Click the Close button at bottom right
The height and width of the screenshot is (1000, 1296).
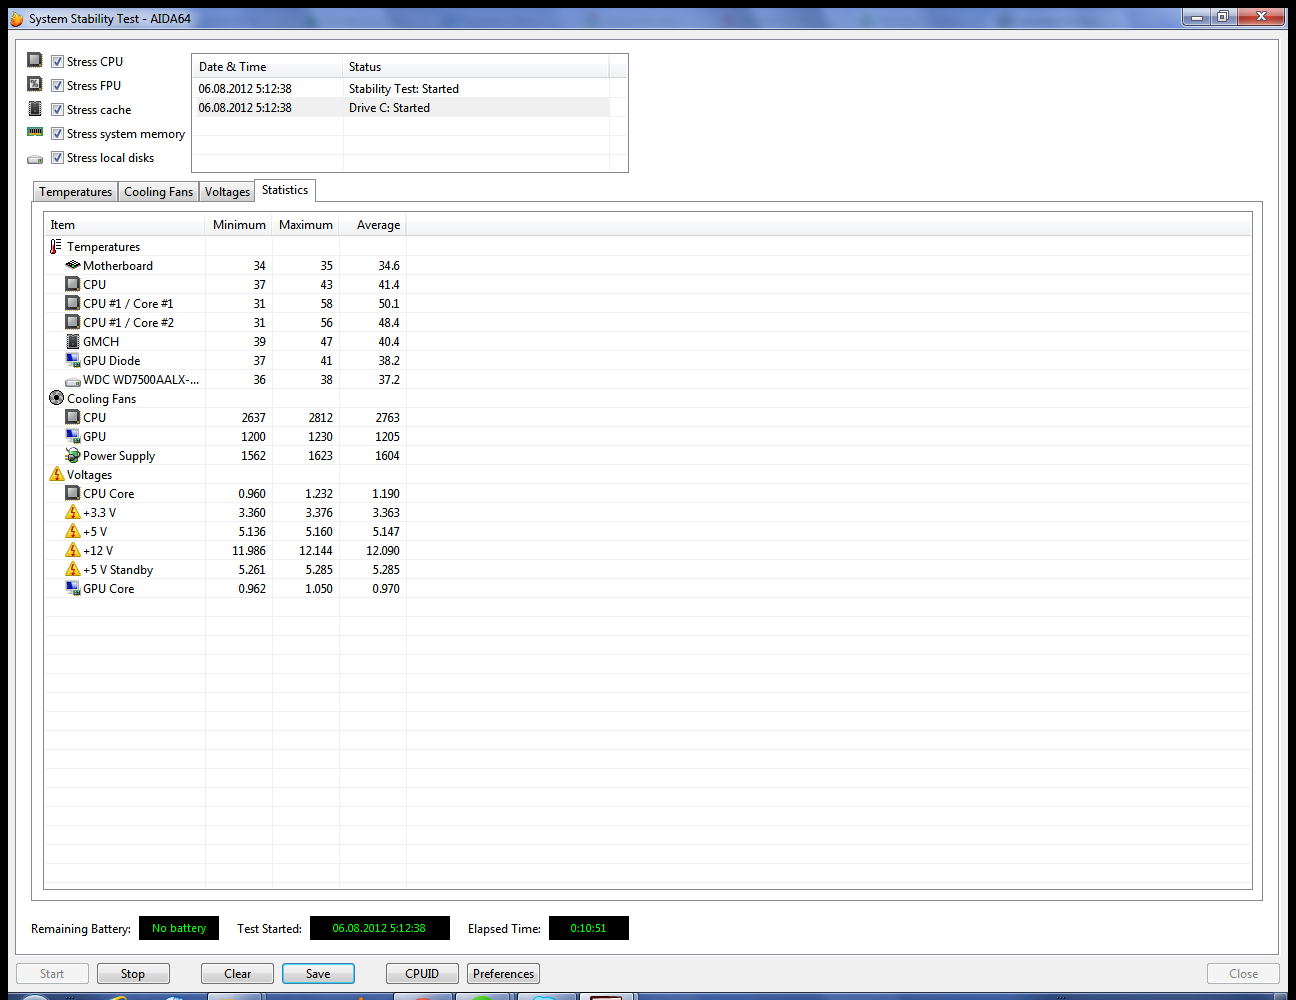point(1243,974)
